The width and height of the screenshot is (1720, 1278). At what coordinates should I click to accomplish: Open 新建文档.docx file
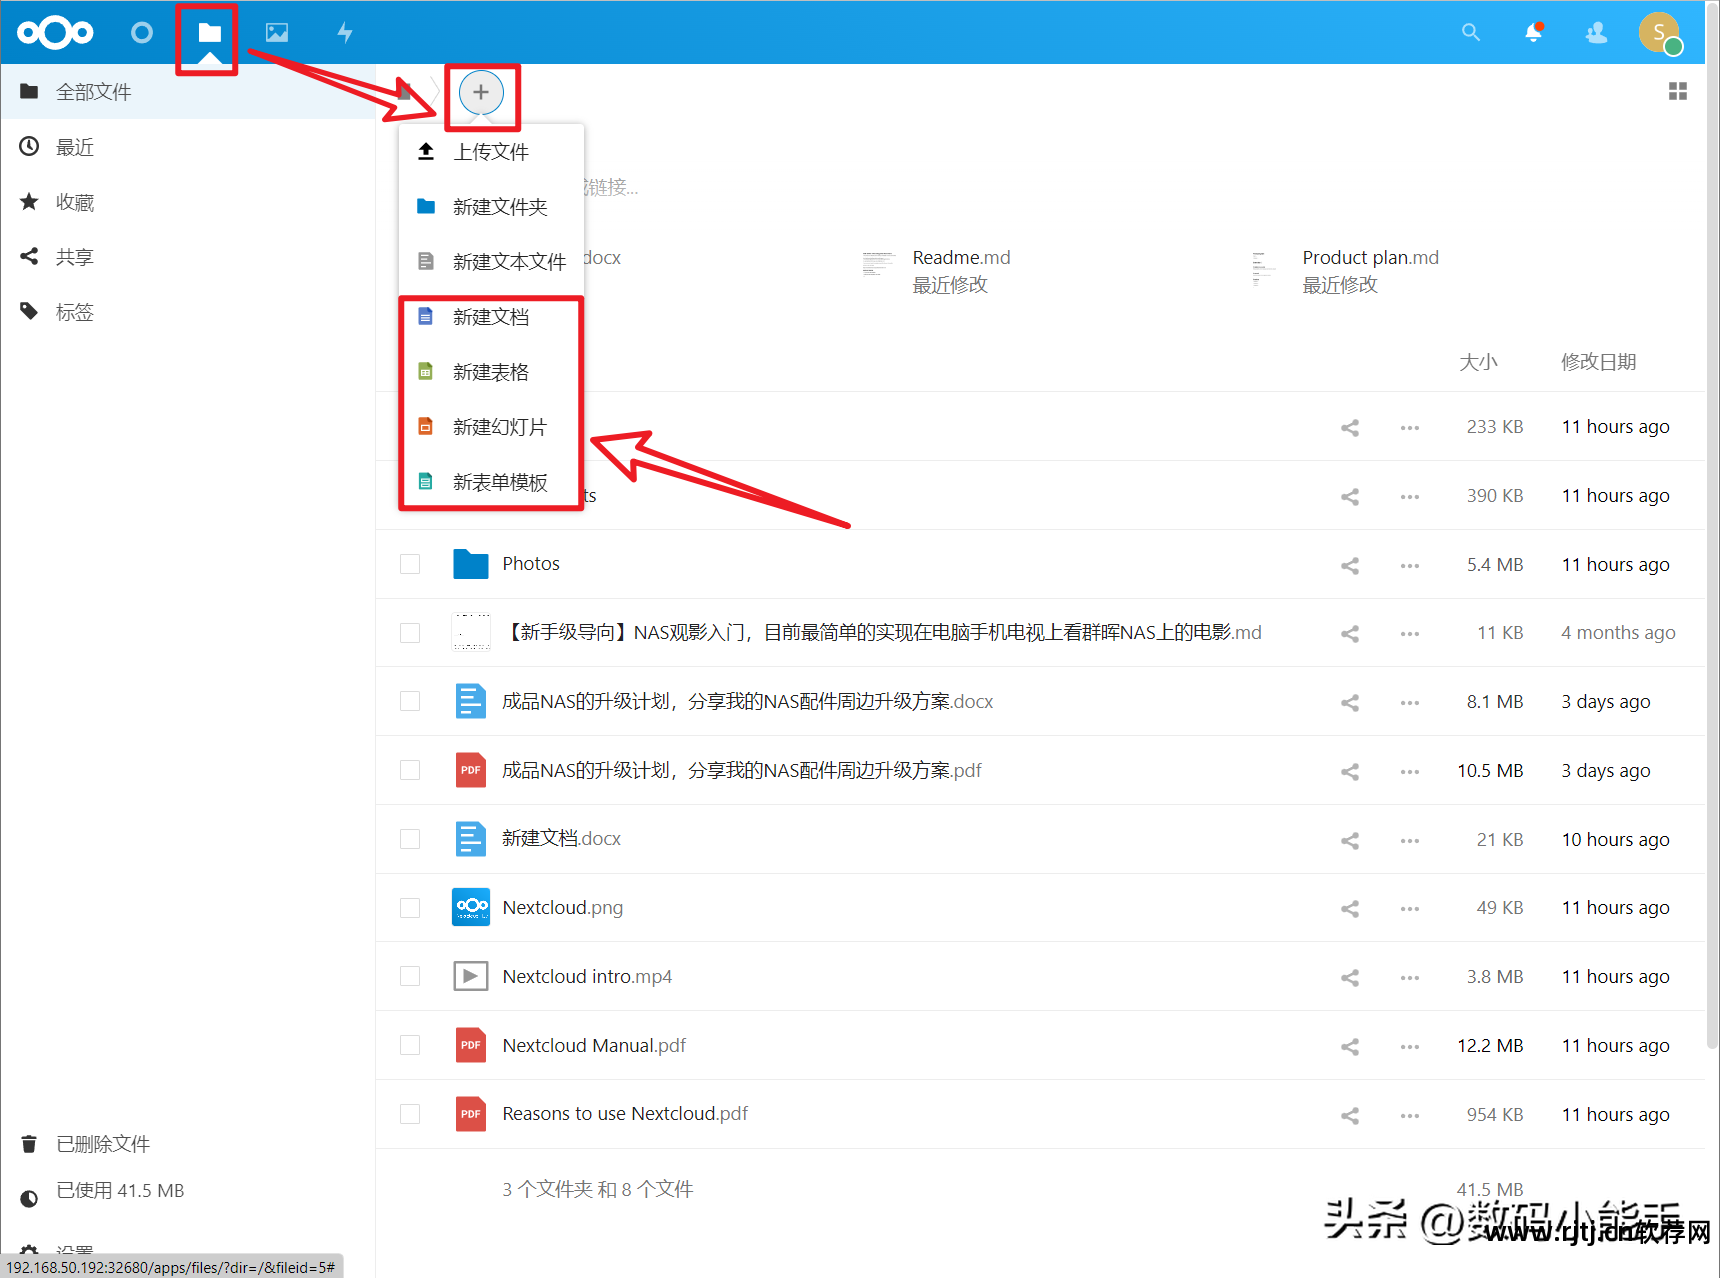[x=561, y=839]
